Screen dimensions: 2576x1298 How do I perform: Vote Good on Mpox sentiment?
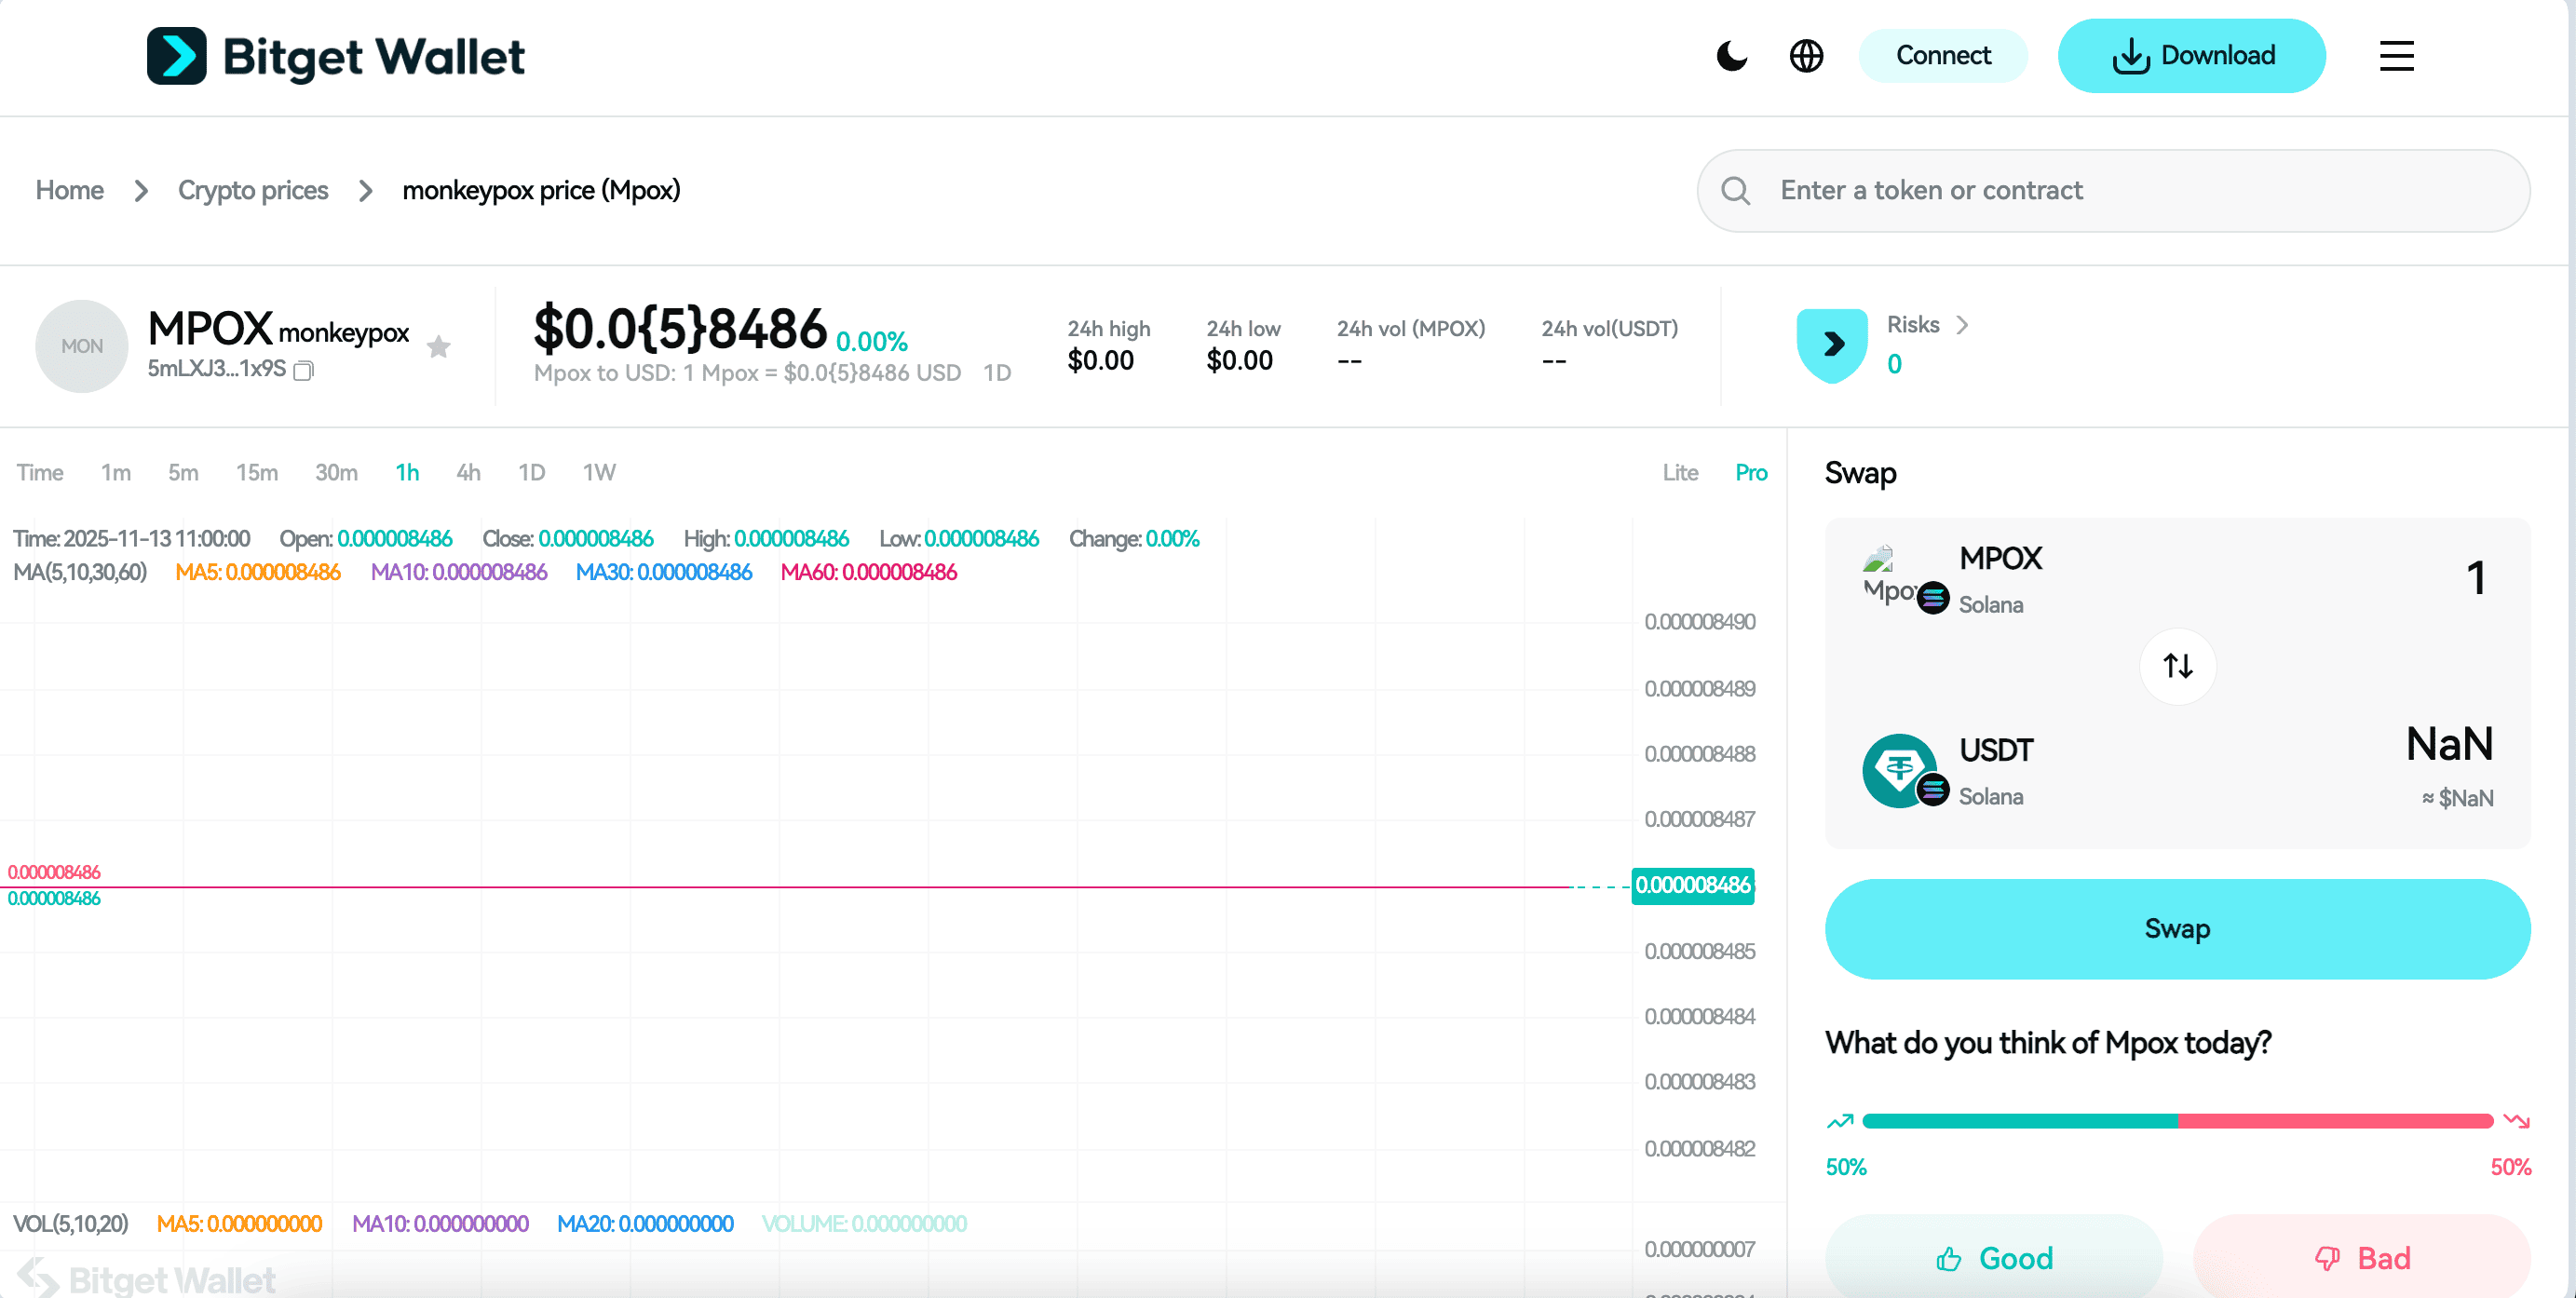pos(1994,1258)
